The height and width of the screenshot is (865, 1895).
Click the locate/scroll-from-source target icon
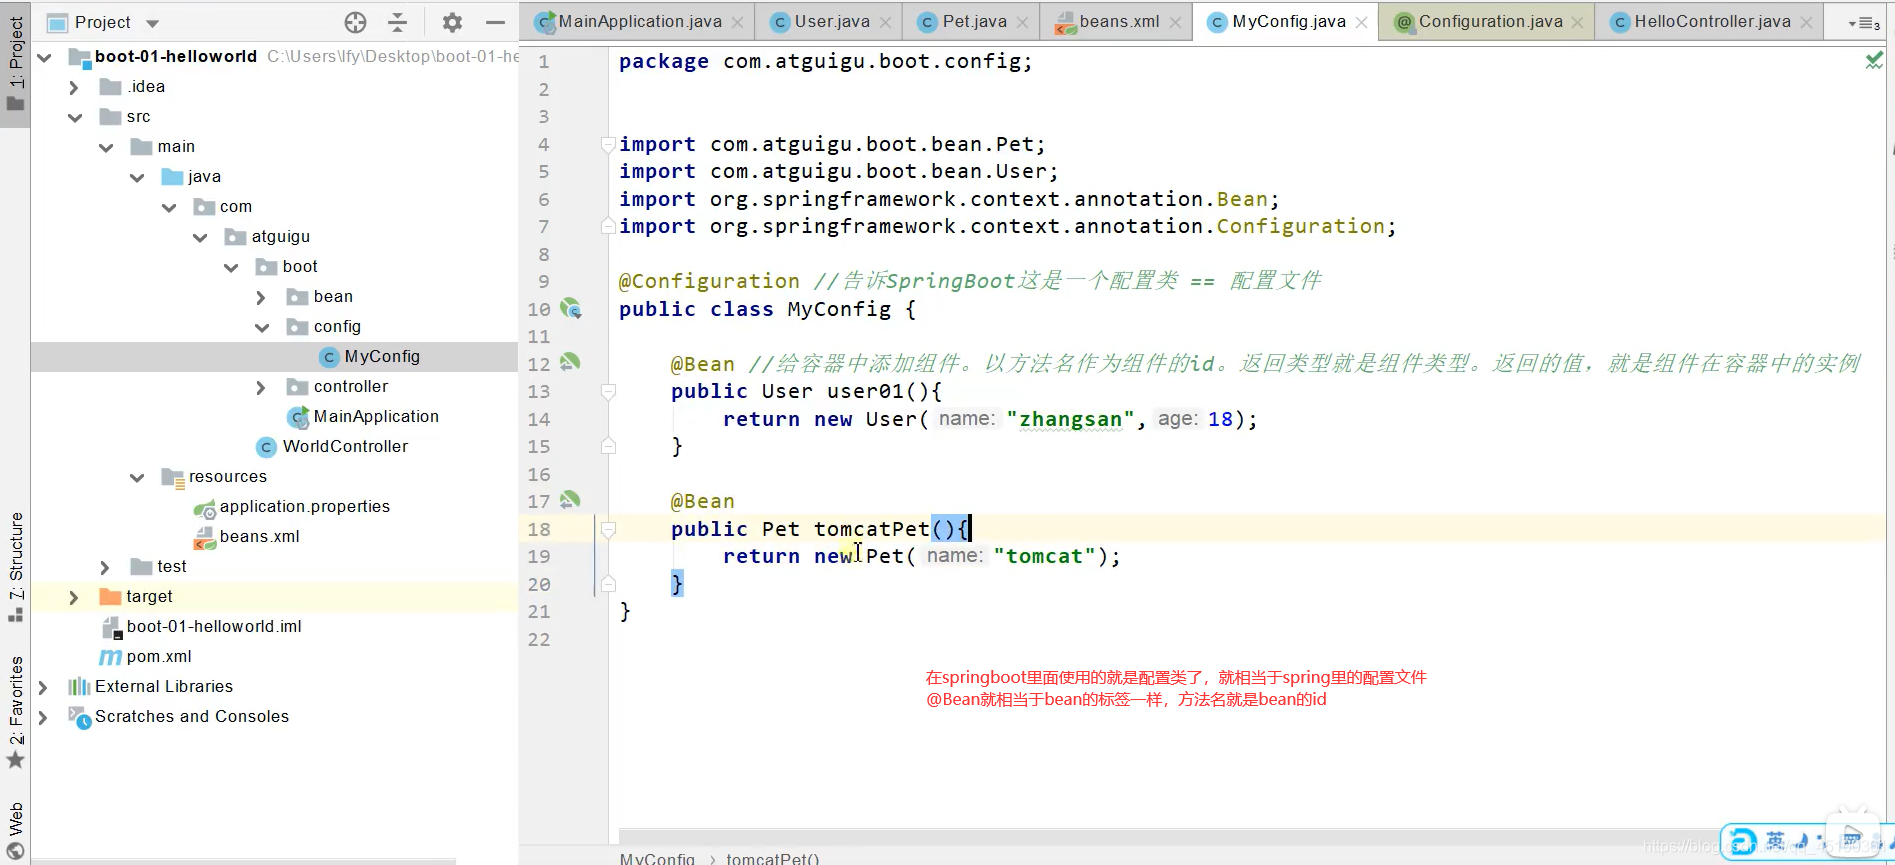[x=355, y=22]
